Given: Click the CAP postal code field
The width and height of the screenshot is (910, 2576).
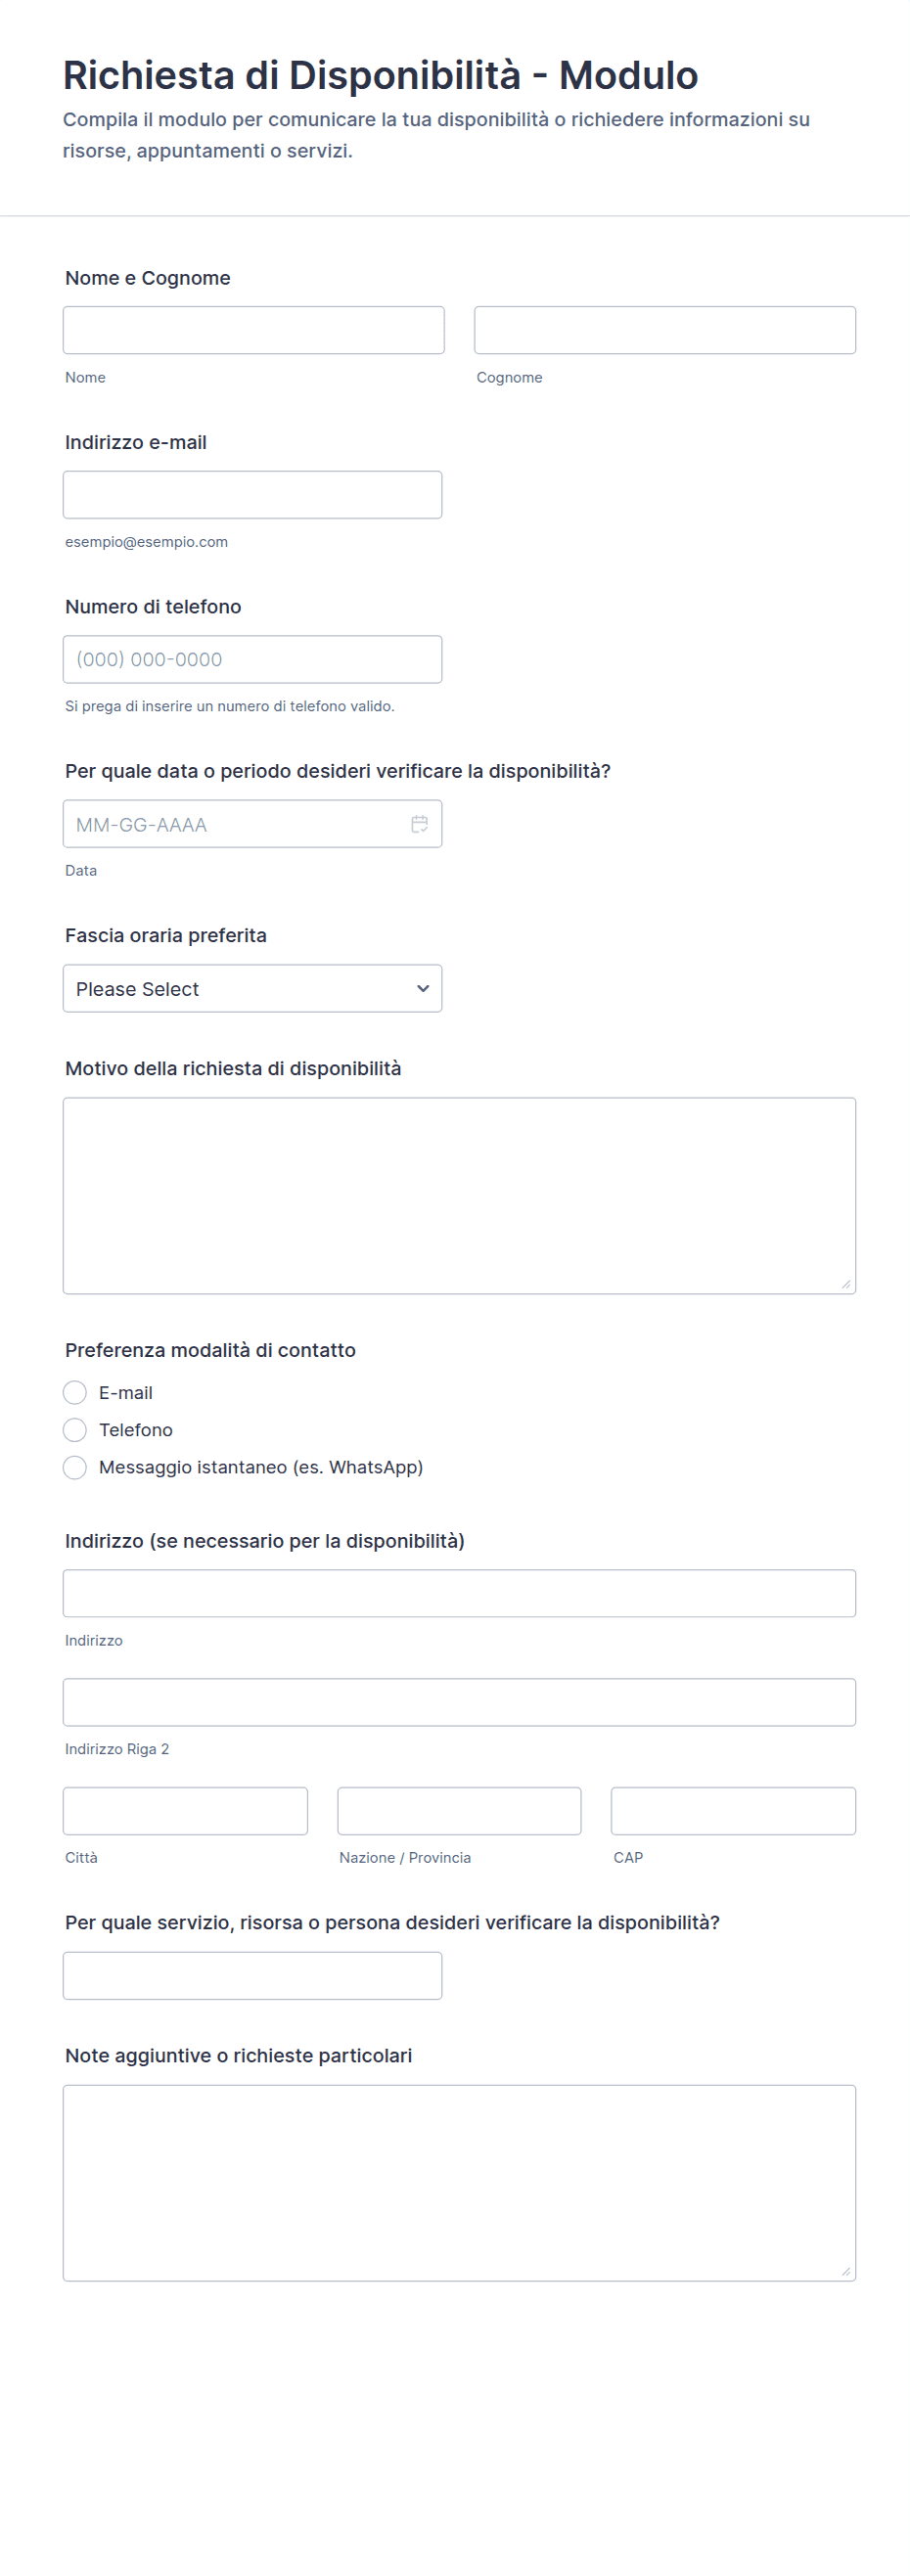Looking at the screenshot, I should click(x=733, y=1811).
